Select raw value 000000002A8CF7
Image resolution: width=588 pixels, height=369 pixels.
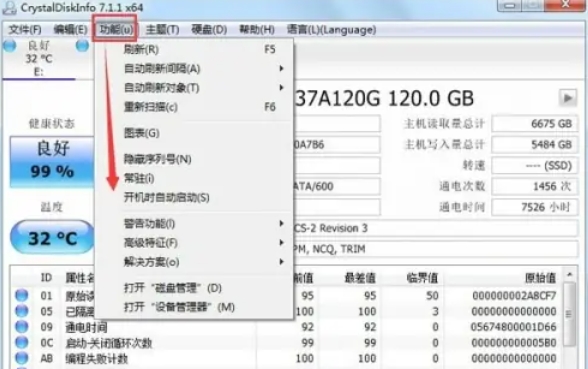click(514, 296)
